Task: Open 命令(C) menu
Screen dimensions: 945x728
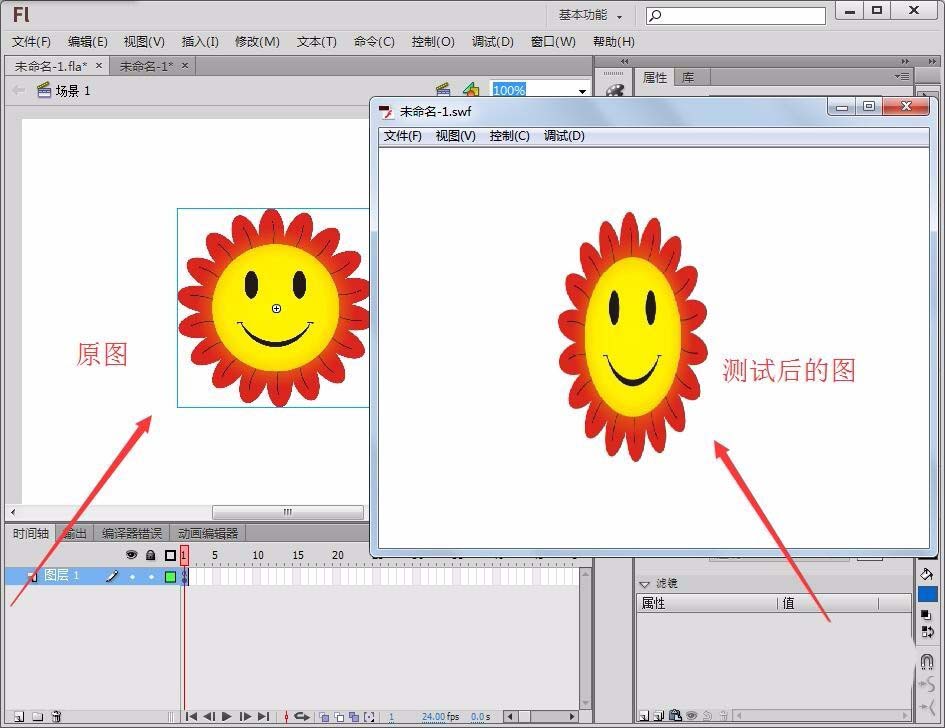Action: 374,42
